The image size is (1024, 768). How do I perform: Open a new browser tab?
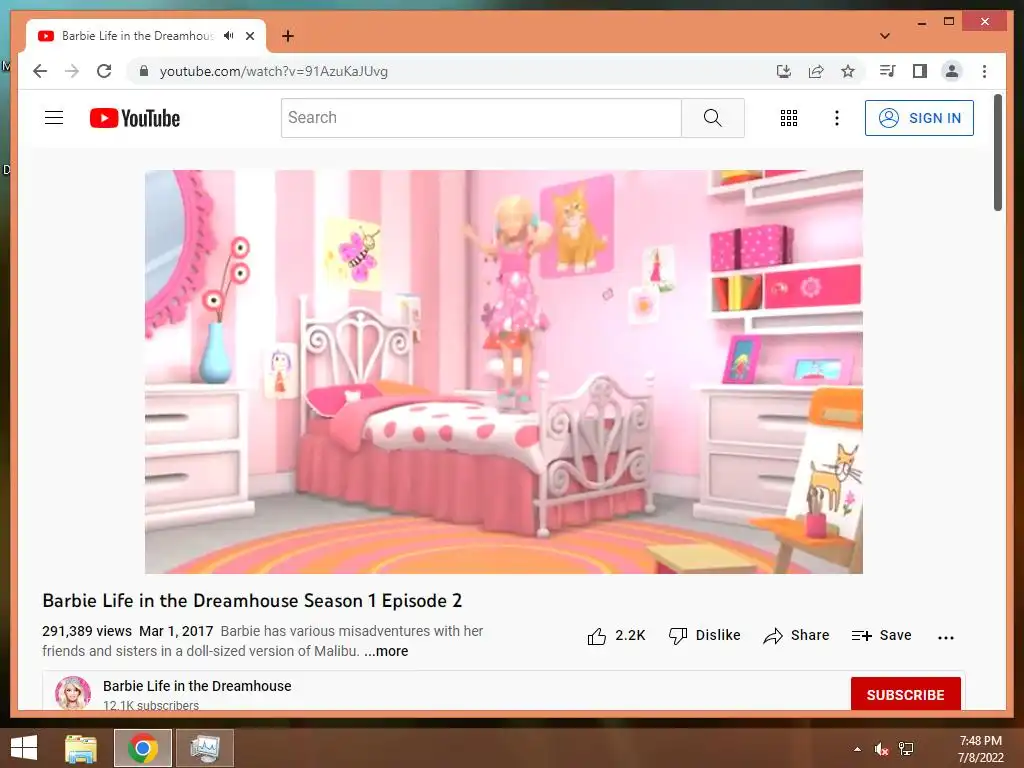pyautogui.click(x=288, y=36)
